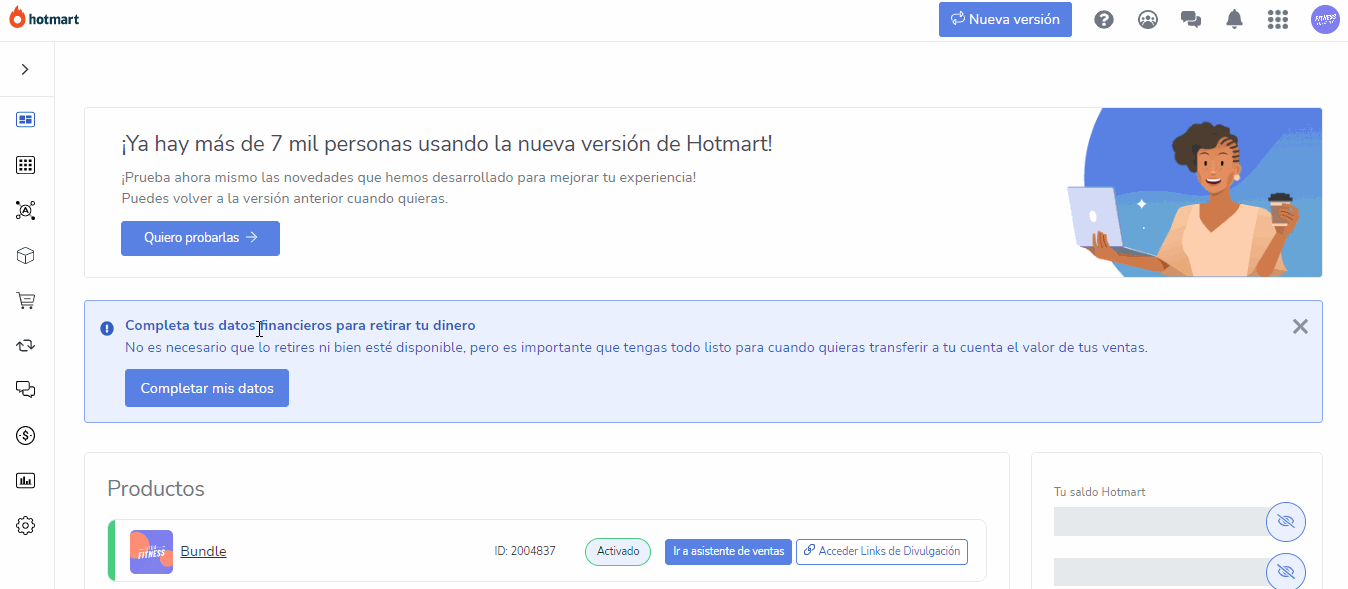The width and height of the screenshot is (1348, 589).
Task: Show the first hidden Hotmart balance
Action: point(1286,522)
